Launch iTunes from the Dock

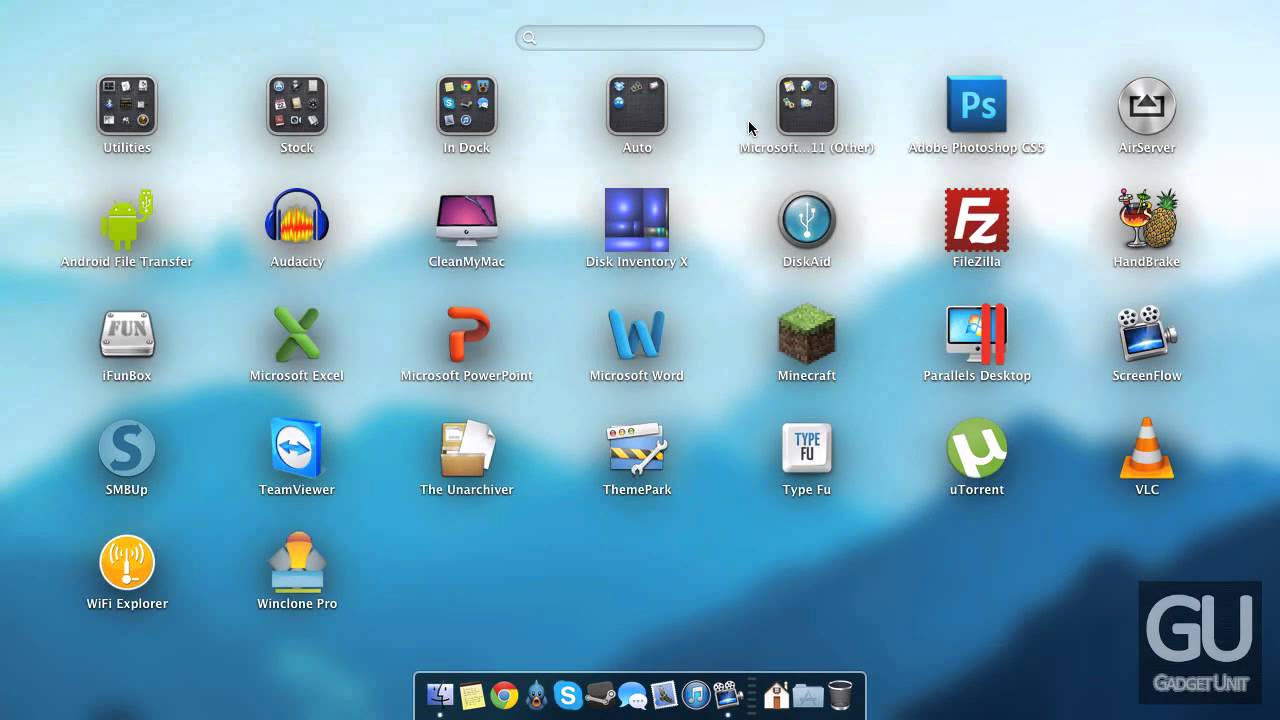pos(696,695)
